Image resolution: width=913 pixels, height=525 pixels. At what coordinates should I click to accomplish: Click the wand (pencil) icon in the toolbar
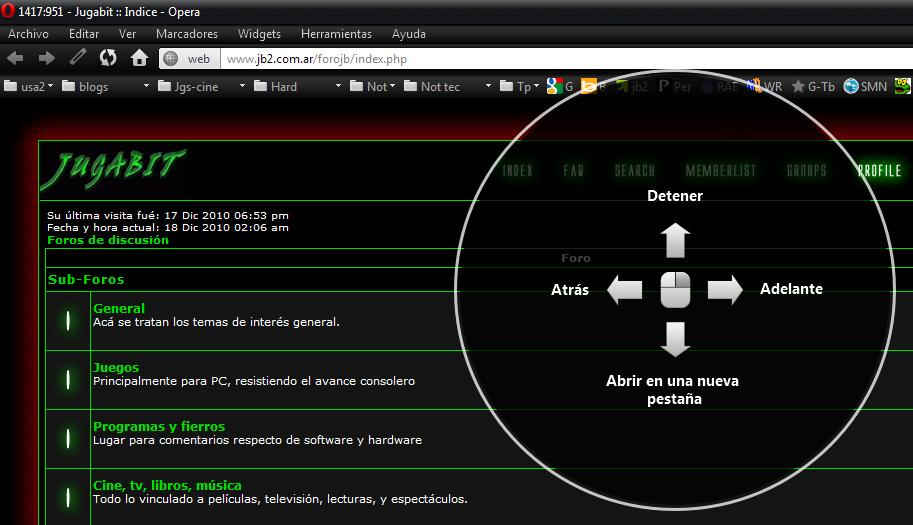tap(77, 57)
